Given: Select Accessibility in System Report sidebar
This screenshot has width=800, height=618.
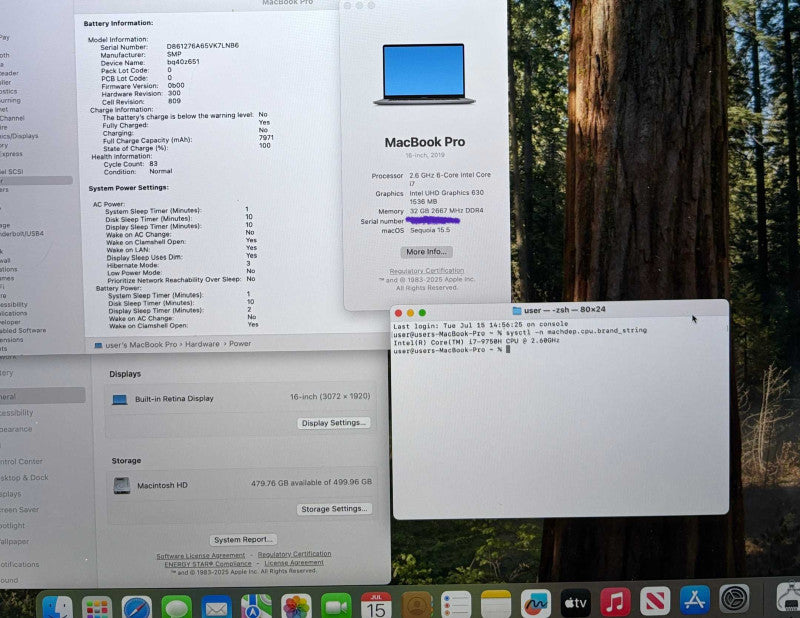Looking at the screenshot, I should coord(14,305).
